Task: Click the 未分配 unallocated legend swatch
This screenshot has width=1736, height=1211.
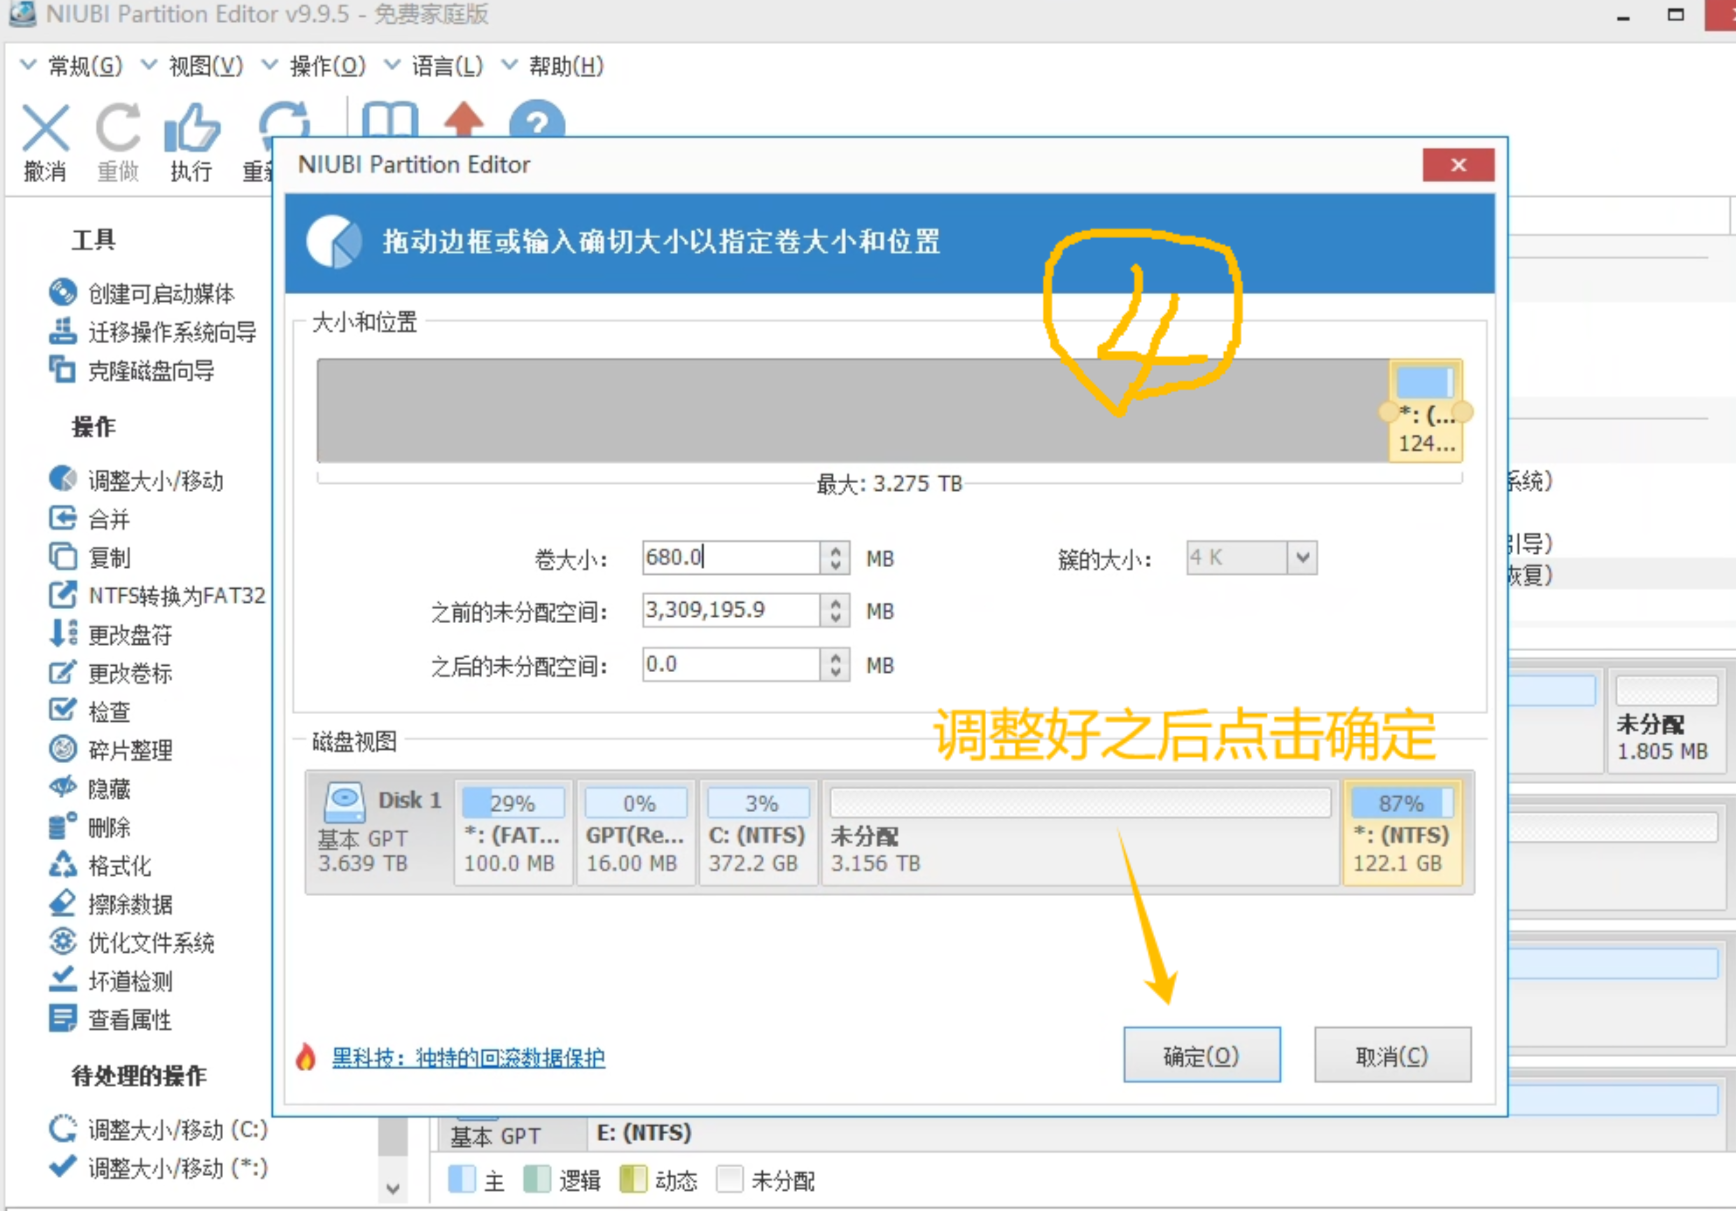Action: [730, 1180]
